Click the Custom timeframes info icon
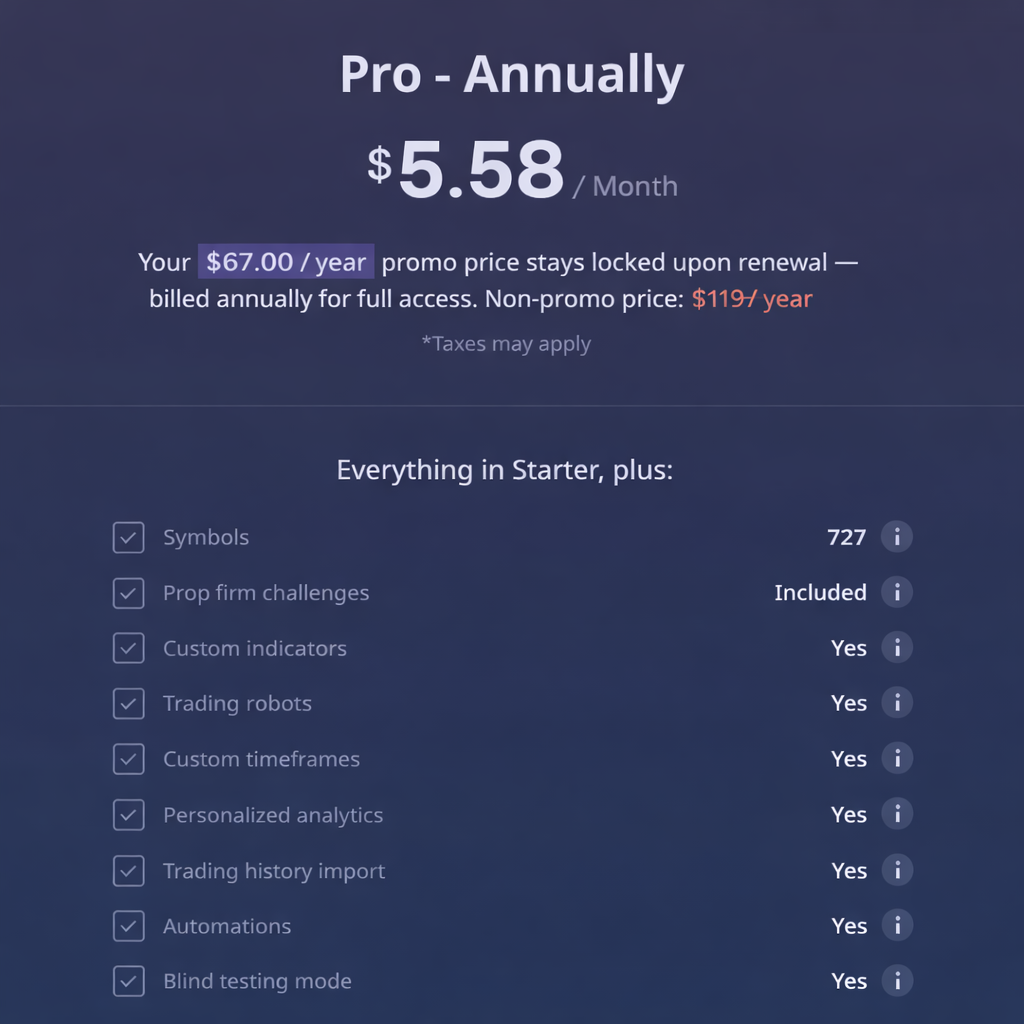Image resolution: width=1024 pixels, height=1024 pixels. click(897, 758)
